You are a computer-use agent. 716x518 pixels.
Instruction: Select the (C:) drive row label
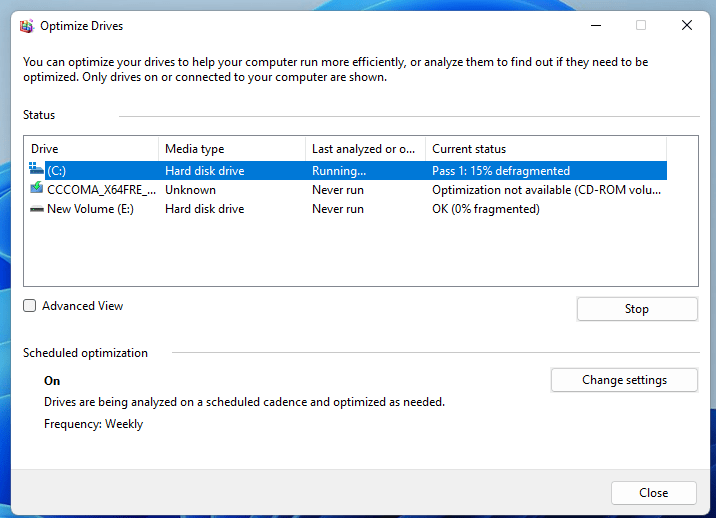coord(57,171)
